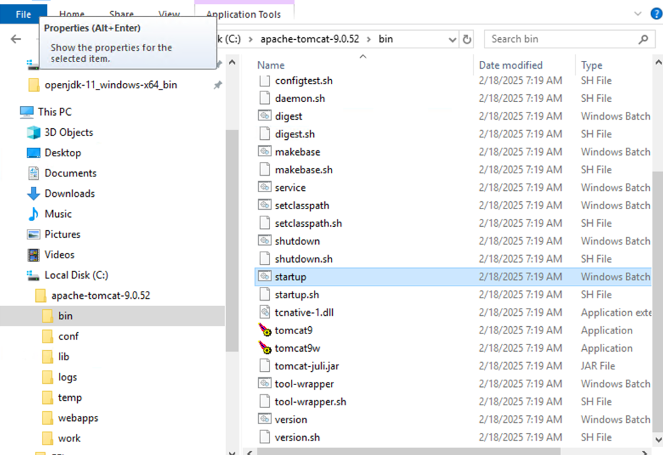This screenshot has height=456, width=664.
Task: Select the configtest.sh file icon
Action: click(265, 80)
